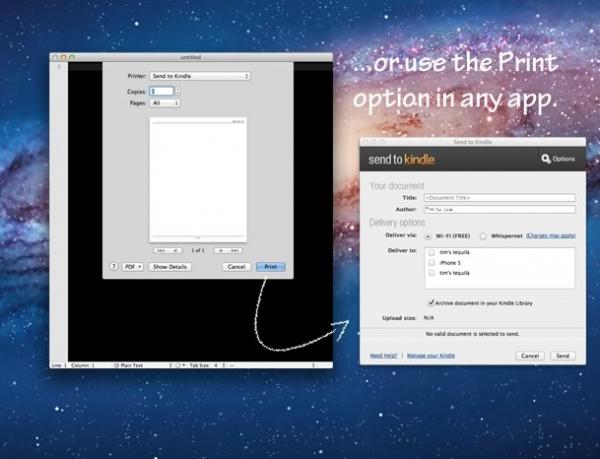The height and width of the screenshot is (459, 600).
Task: Click the Print button
Action: click(x=271, y=267)
